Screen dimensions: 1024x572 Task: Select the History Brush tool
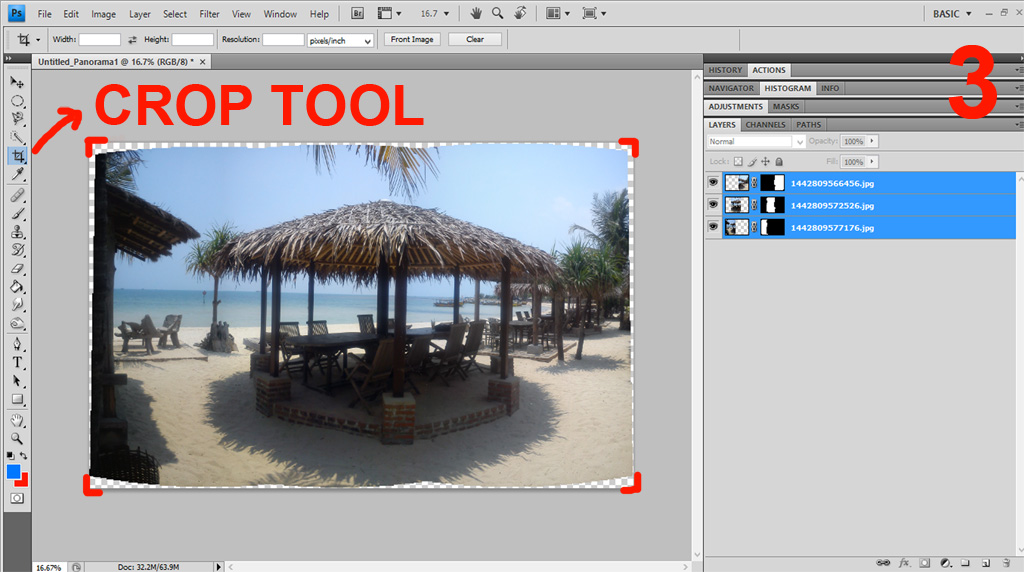(17, 250)
